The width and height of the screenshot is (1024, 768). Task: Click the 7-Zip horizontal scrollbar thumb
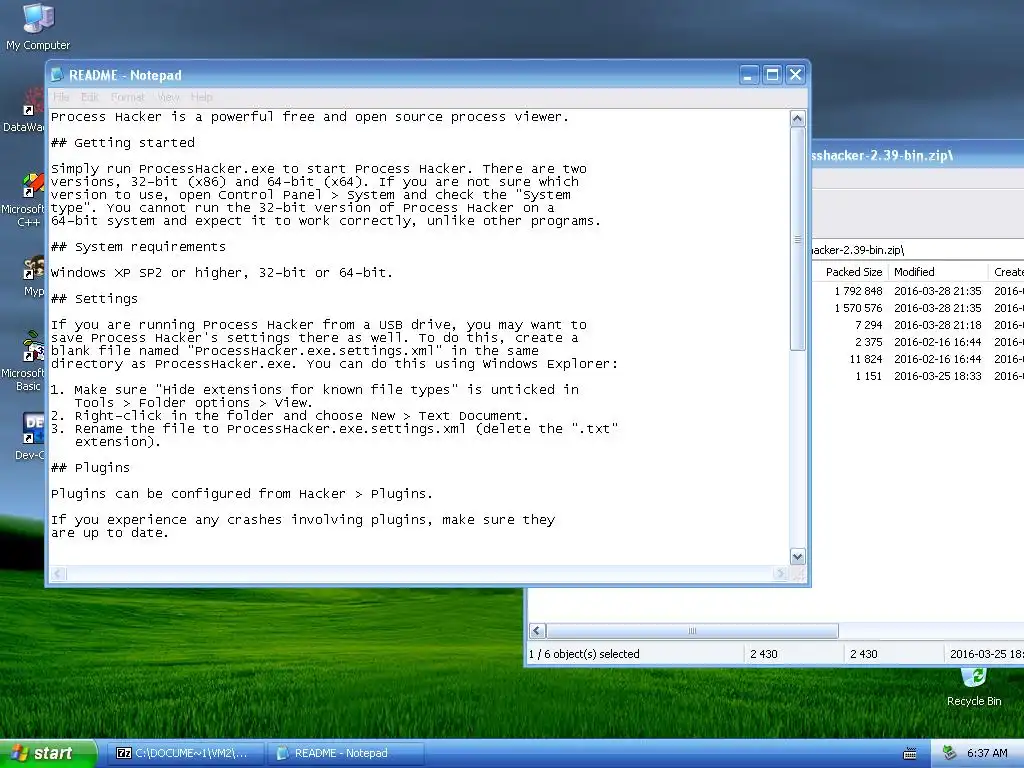pos(692,631)
